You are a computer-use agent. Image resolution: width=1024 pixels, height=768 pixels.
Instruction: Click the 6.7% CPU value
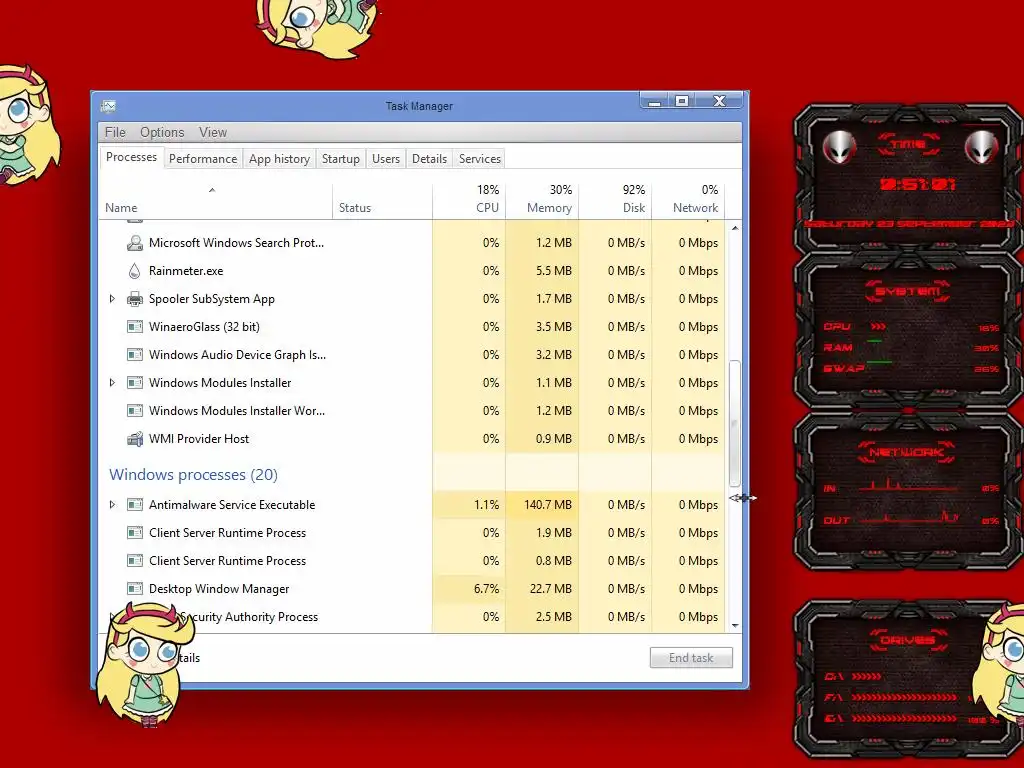point(487,589)
